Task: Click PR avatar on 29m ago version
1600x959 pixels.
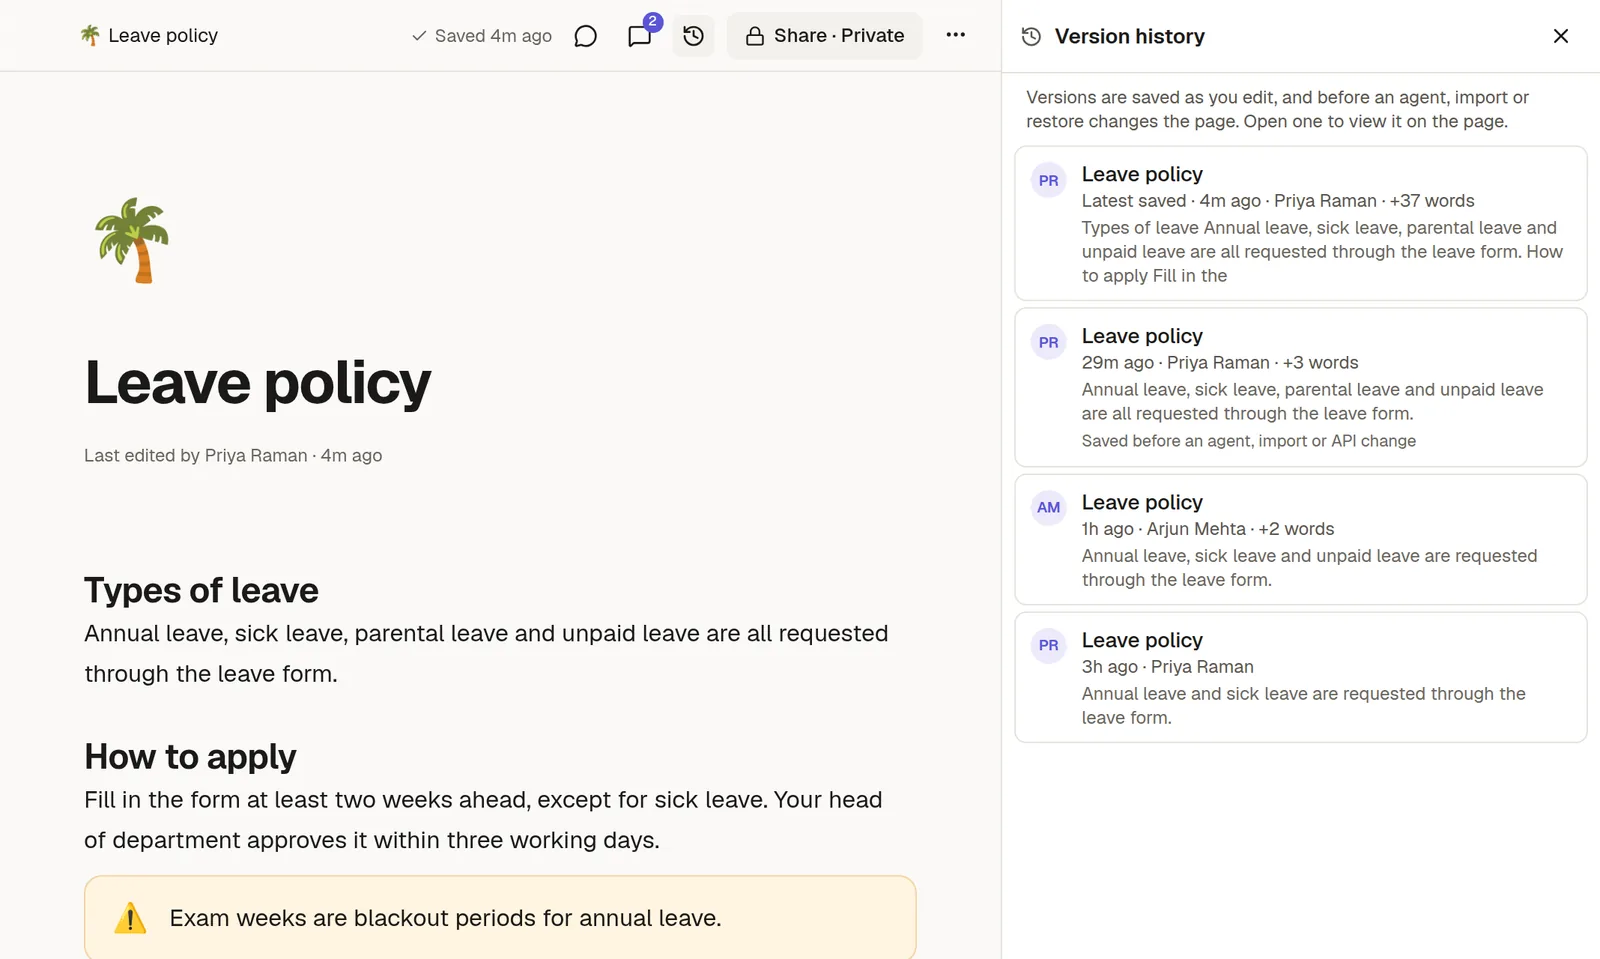Action: coord(1048,343)
